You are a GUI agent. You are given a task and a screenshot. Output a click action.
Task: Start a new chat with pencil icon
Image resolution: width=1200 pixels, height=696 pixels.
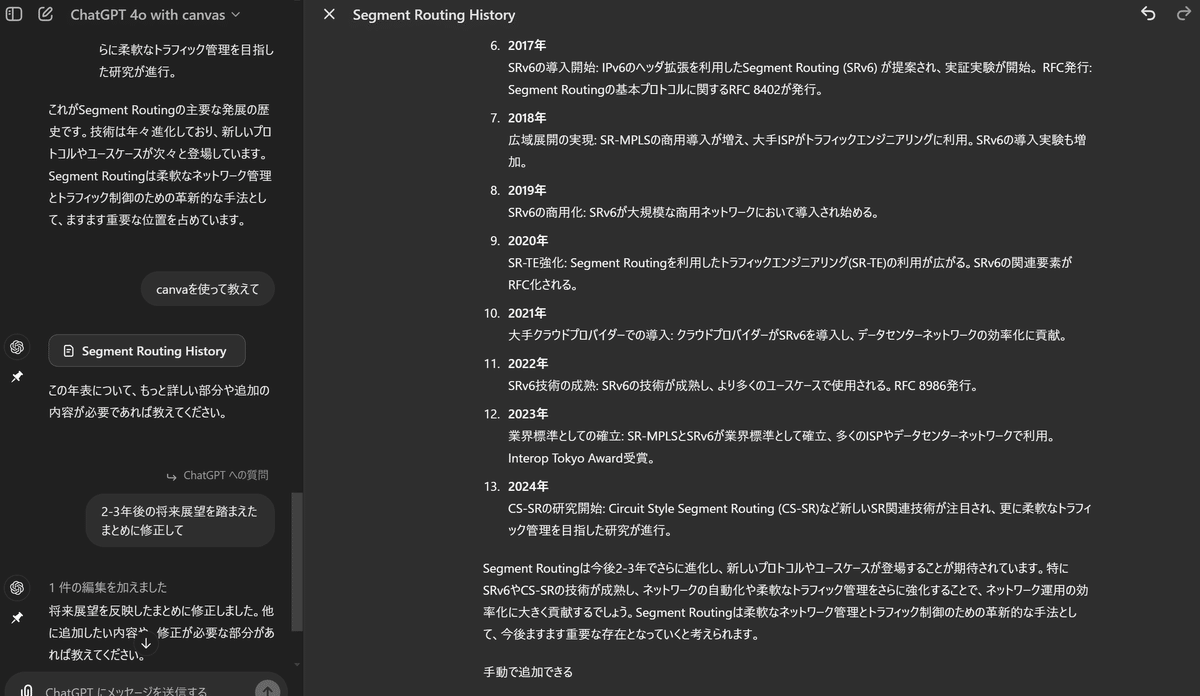pyautogui.click(x=46, y=15)
